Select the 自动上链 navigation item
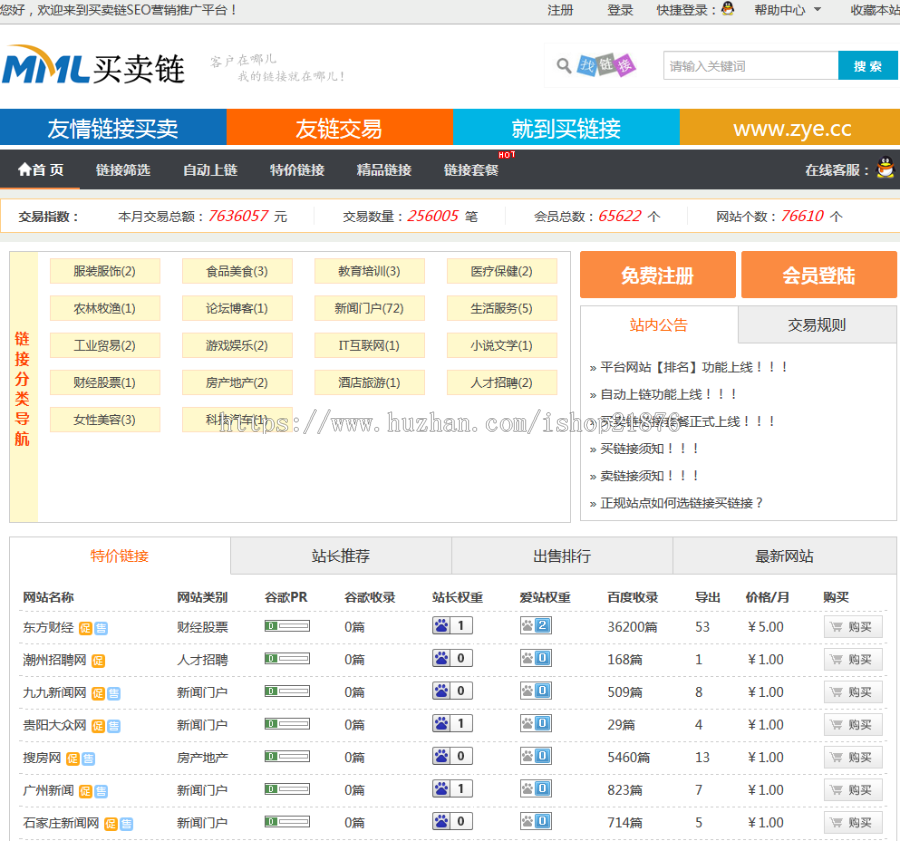Viewport: 900px width, 841px height. point(210,170)
